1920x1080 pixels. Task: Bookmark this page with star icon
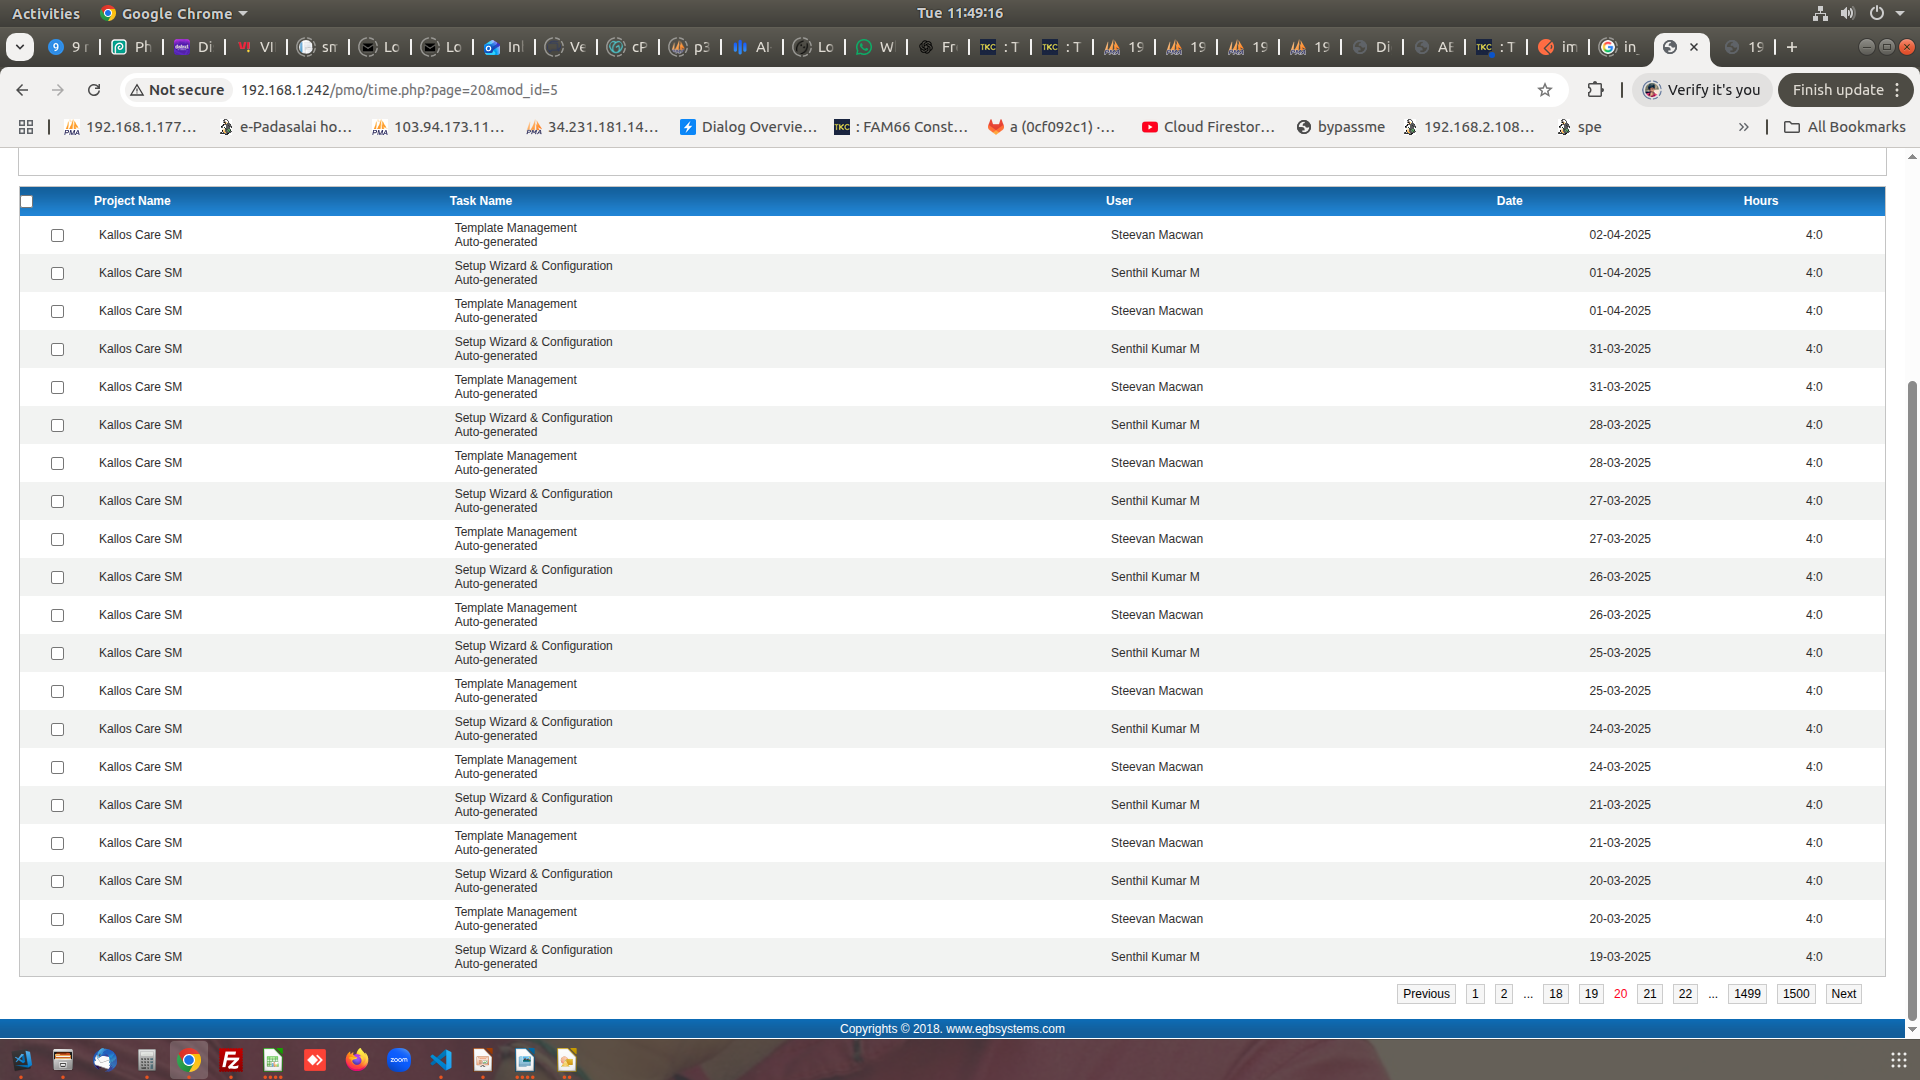click(1545, 90)
